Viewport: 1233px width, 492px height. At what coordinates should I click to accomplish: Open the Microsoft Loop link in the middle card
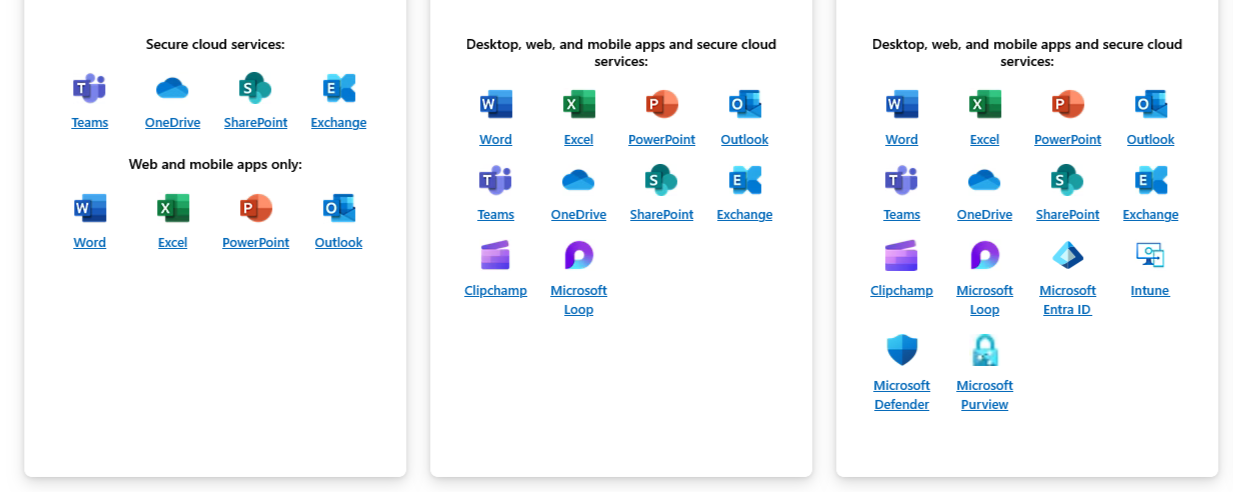click(x=579, y=300)
